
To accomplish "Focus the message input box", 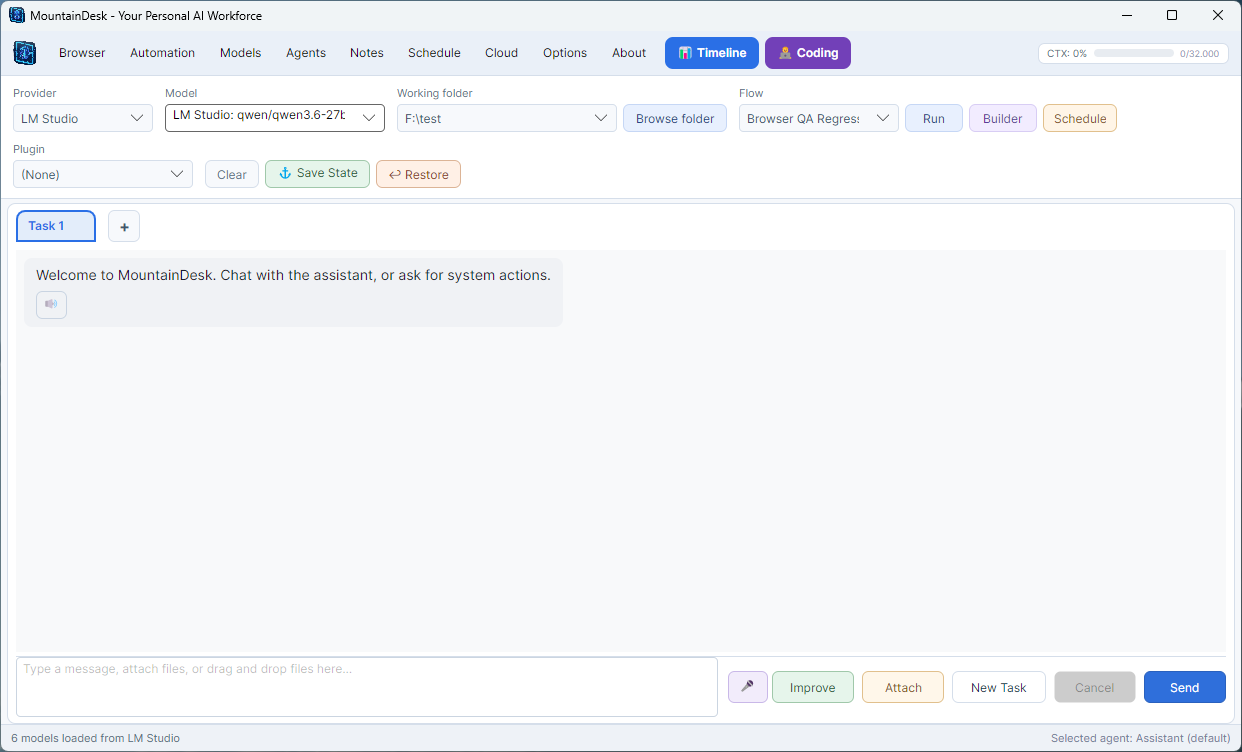I will (367, 686).
